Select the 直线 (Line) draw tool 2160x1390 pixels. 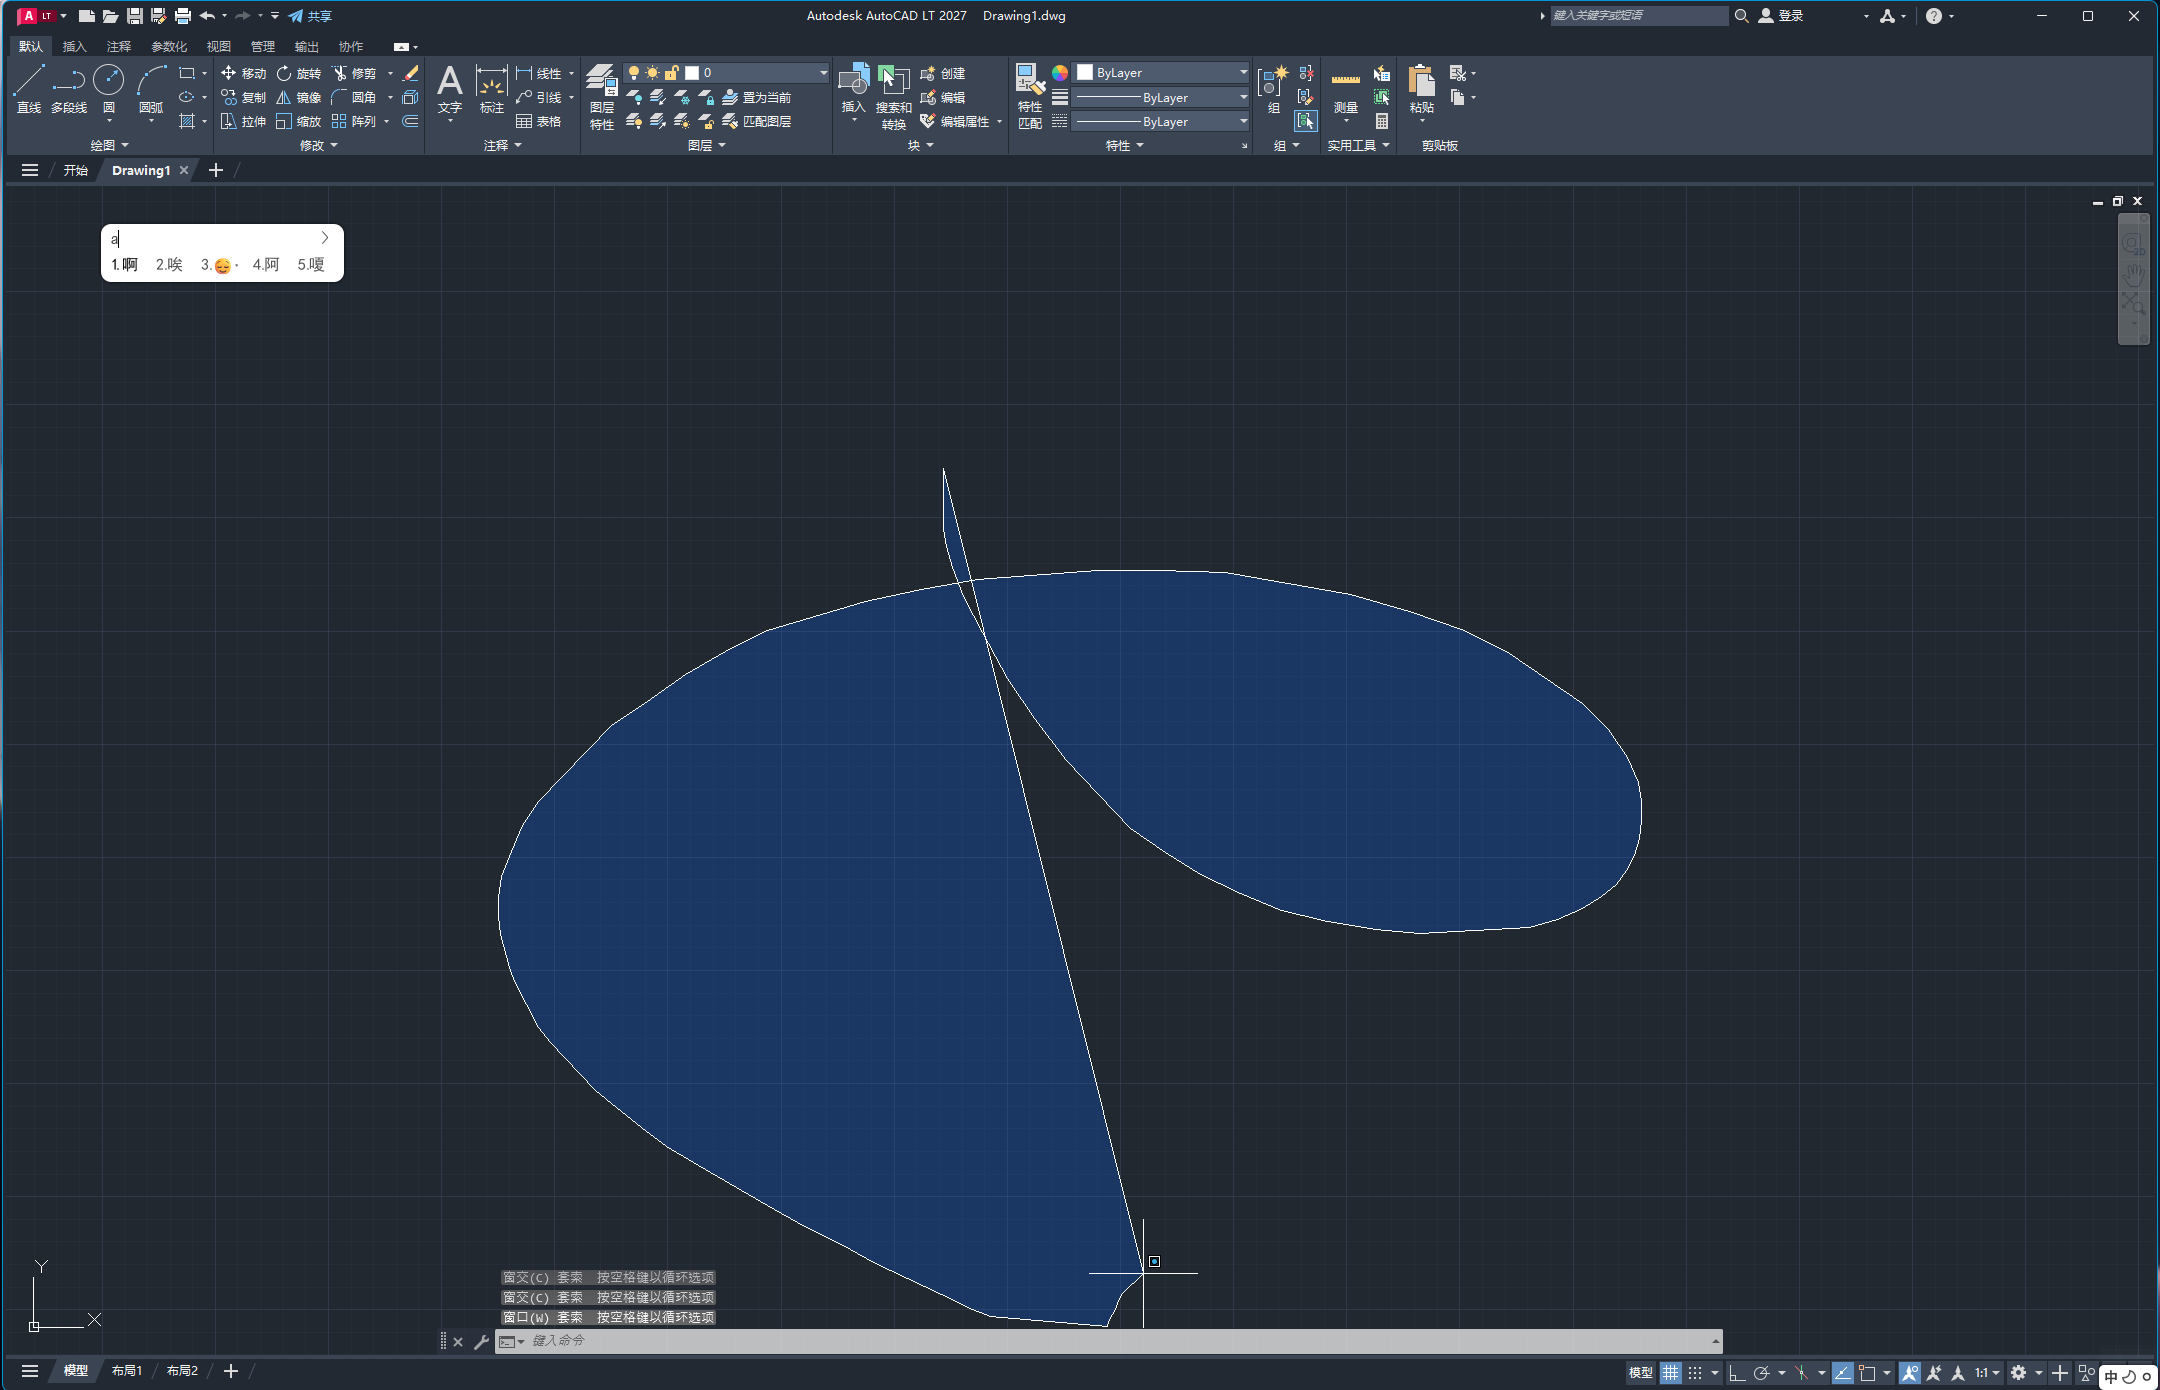point(29,89)
